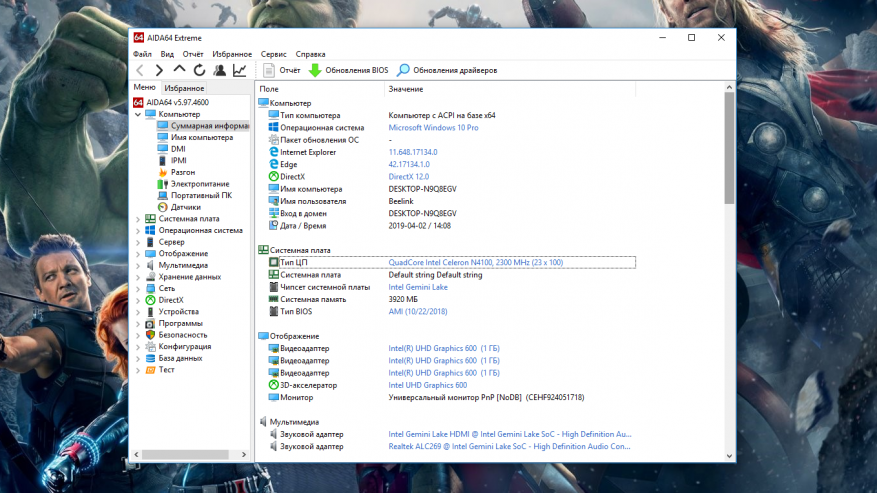Expand the DirectX tree node
The width and height of the screenshot is (877, 493).
(138, 300)
